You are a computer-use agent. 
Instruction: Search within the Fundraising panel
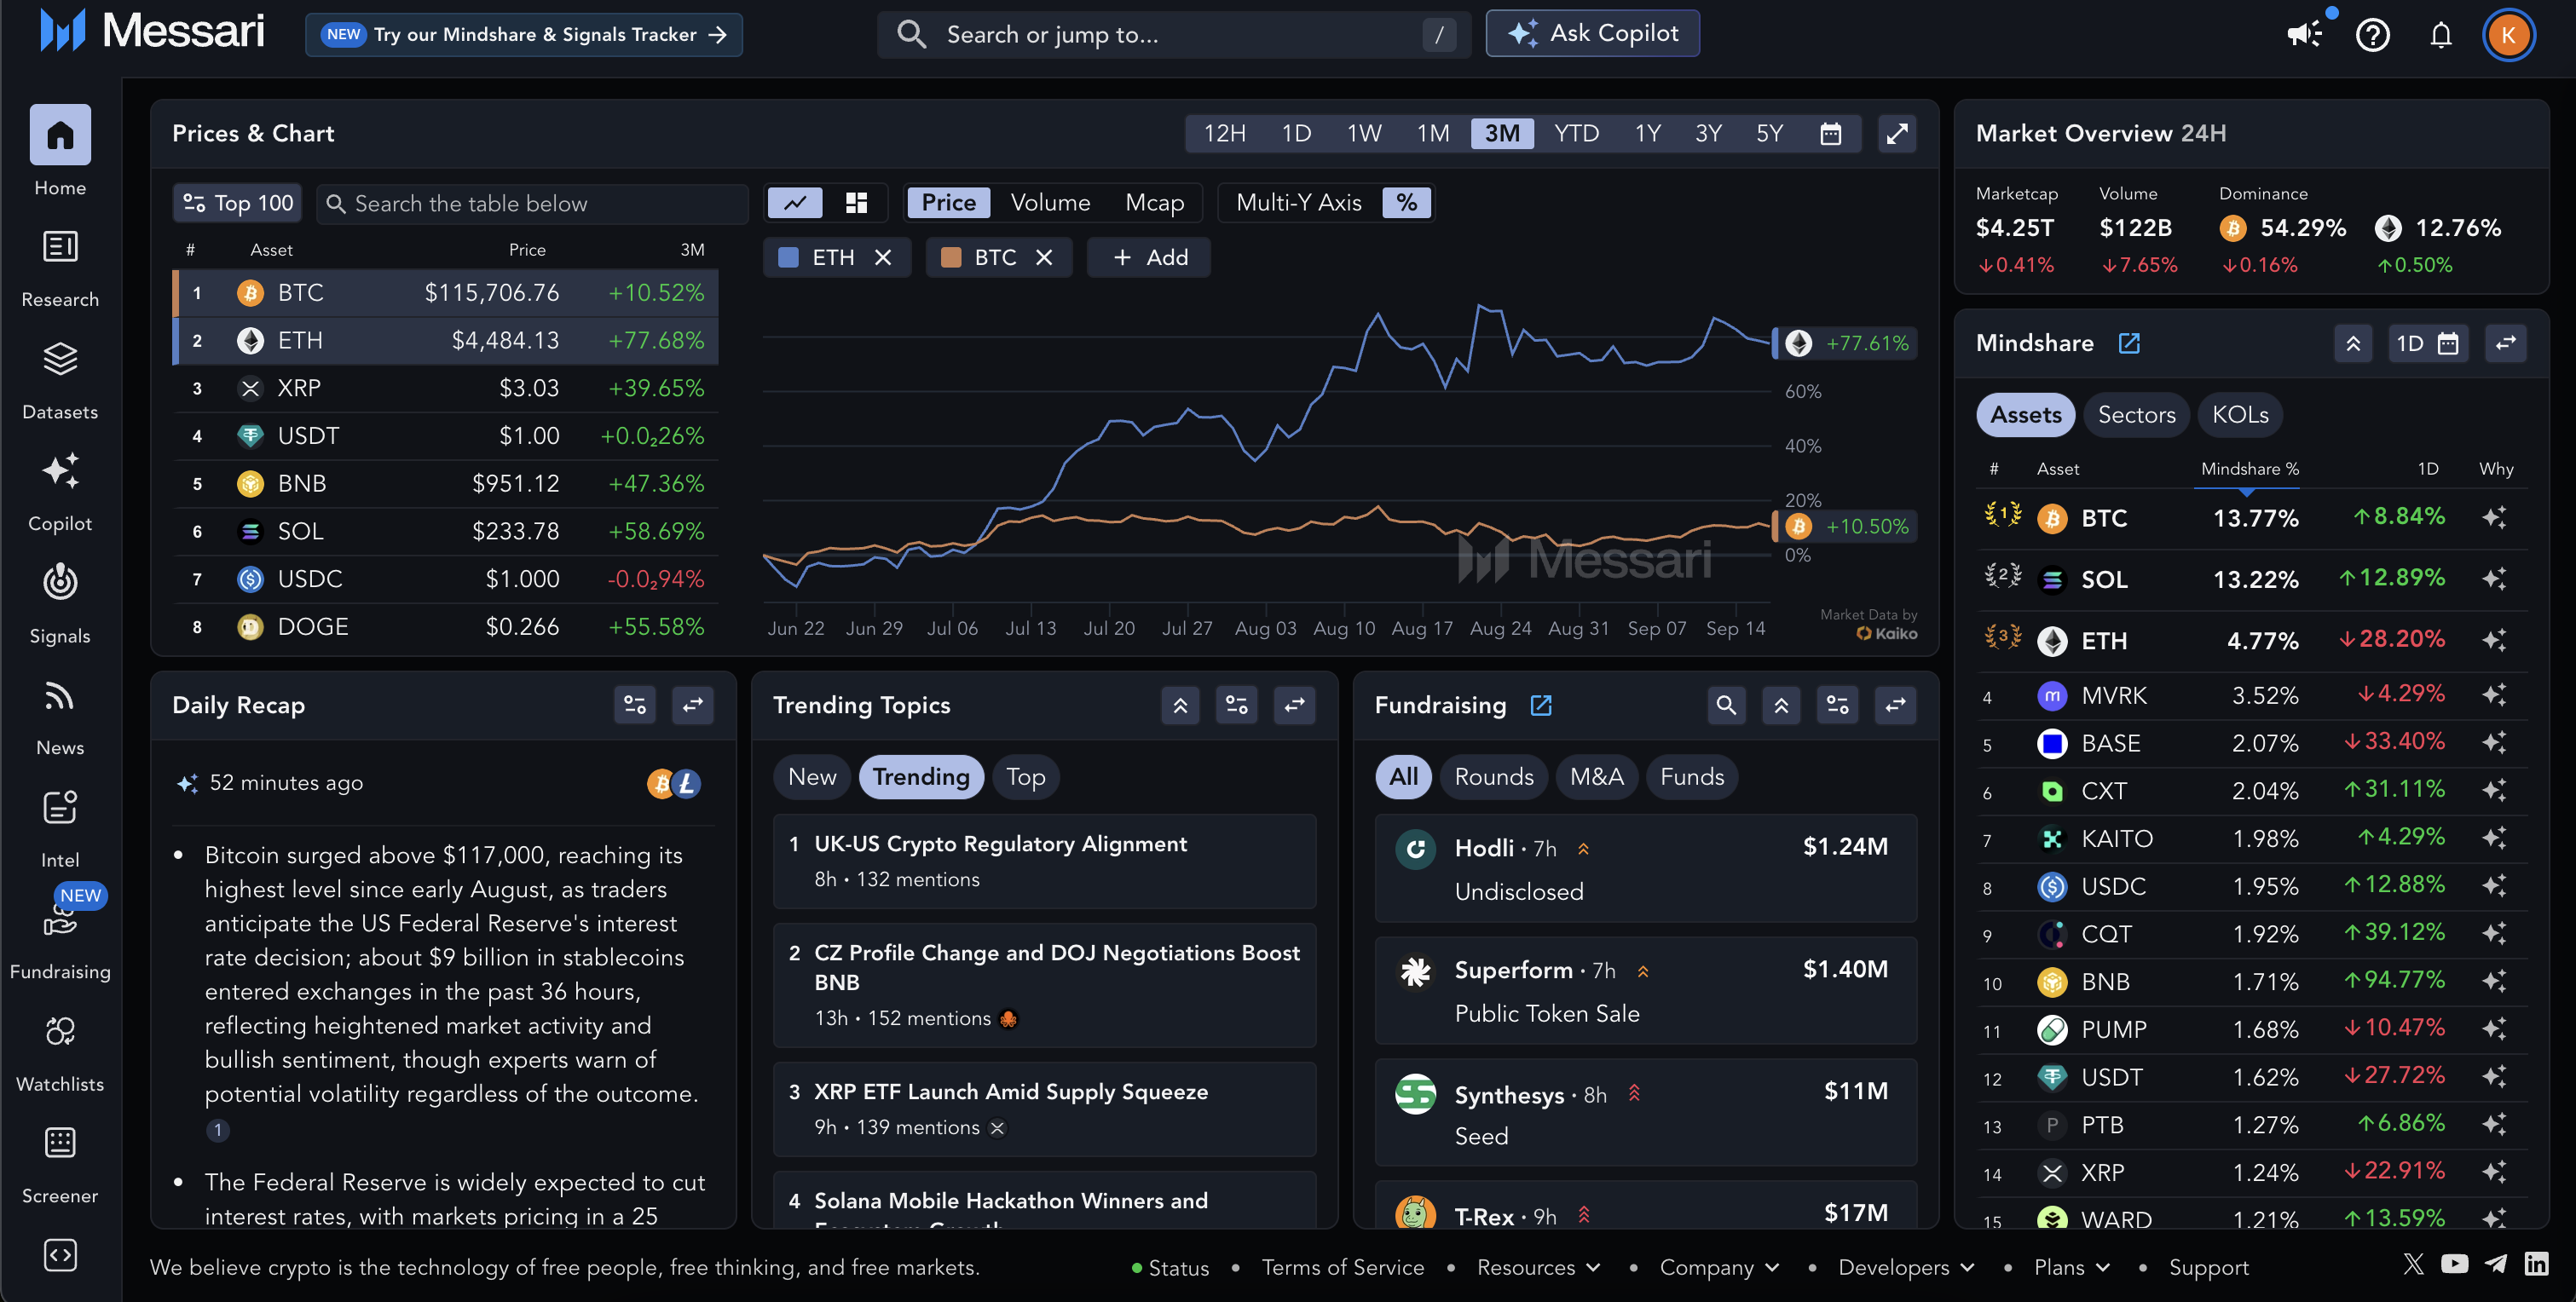[1726, 705]
